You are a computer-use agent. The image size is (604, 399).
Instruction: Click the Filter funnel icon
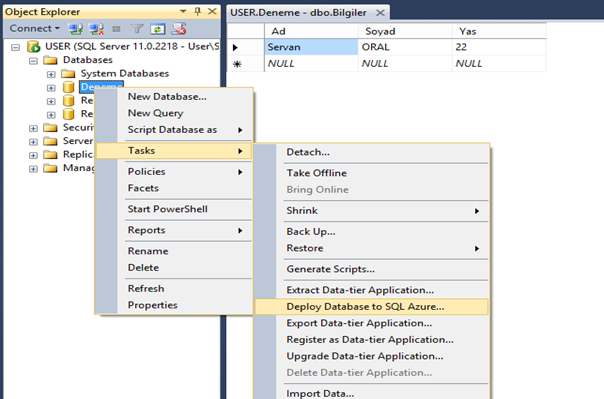tap(137, 28)
